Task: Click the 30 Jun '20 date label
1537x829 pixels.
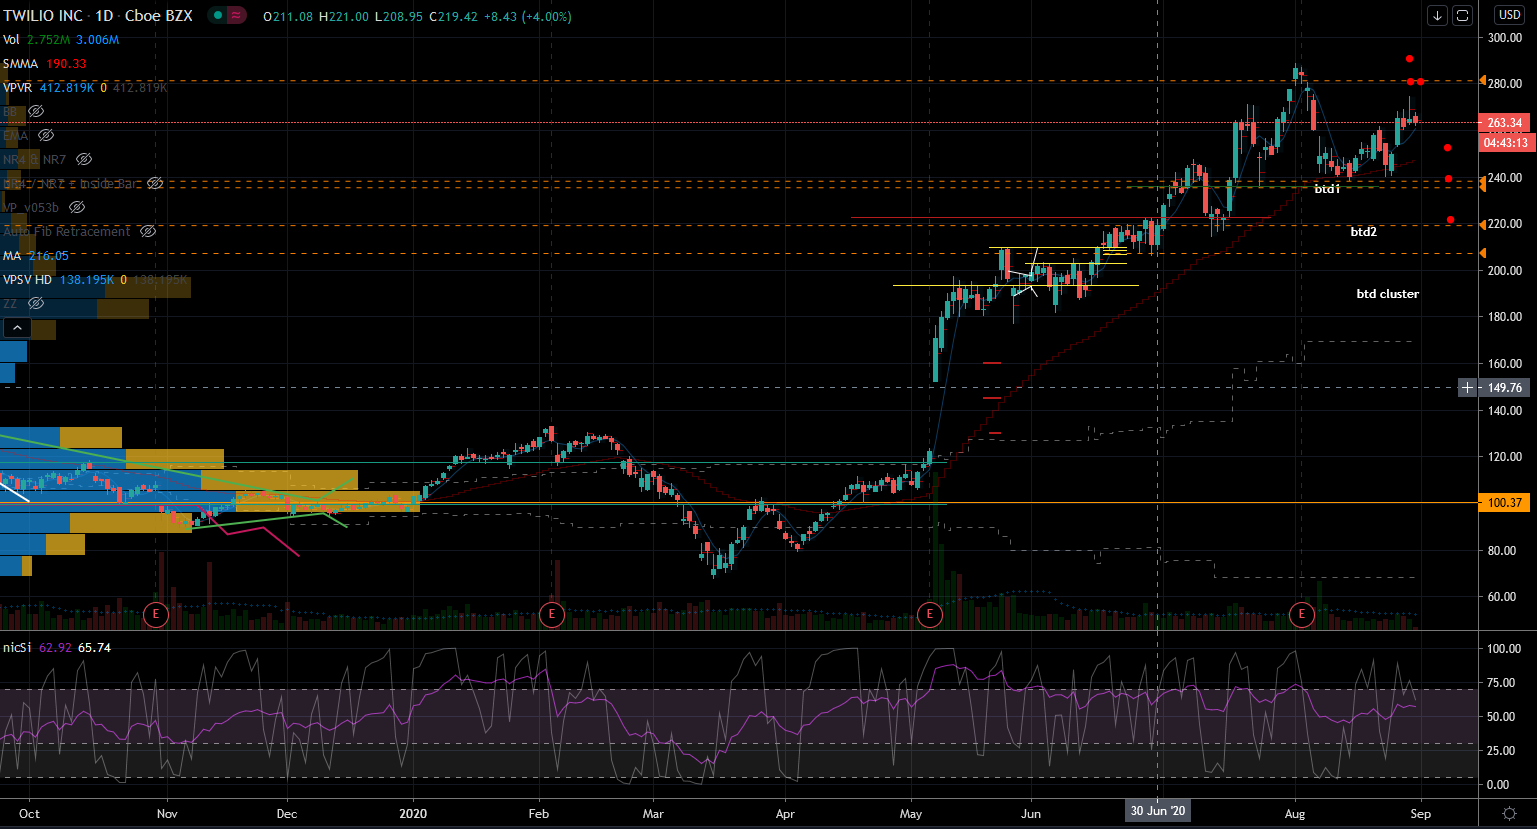Action: [1157, 812]
